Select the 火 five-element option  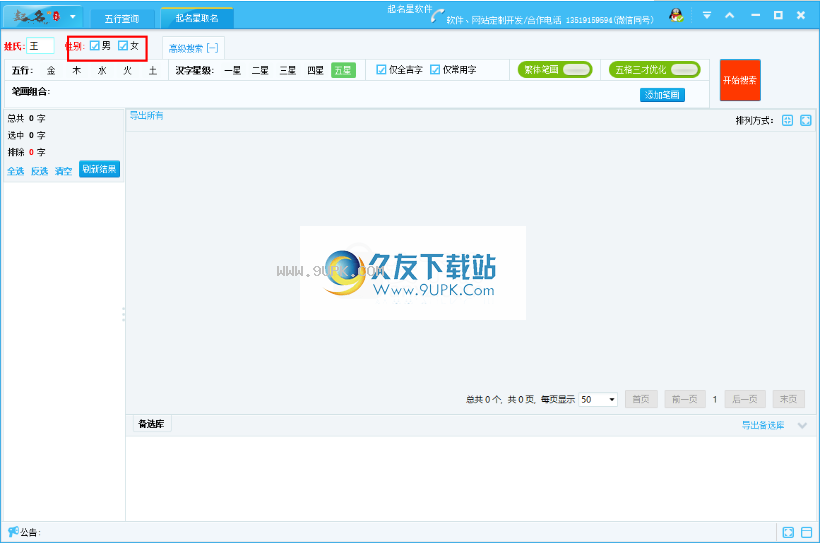[127, 70]
